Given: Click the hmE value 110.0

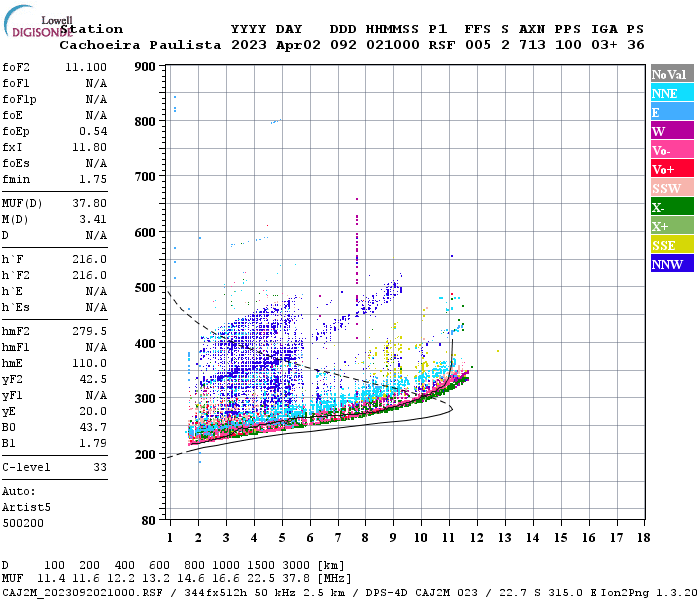Looking at the screenshot, I should click(x=89, y=363).
